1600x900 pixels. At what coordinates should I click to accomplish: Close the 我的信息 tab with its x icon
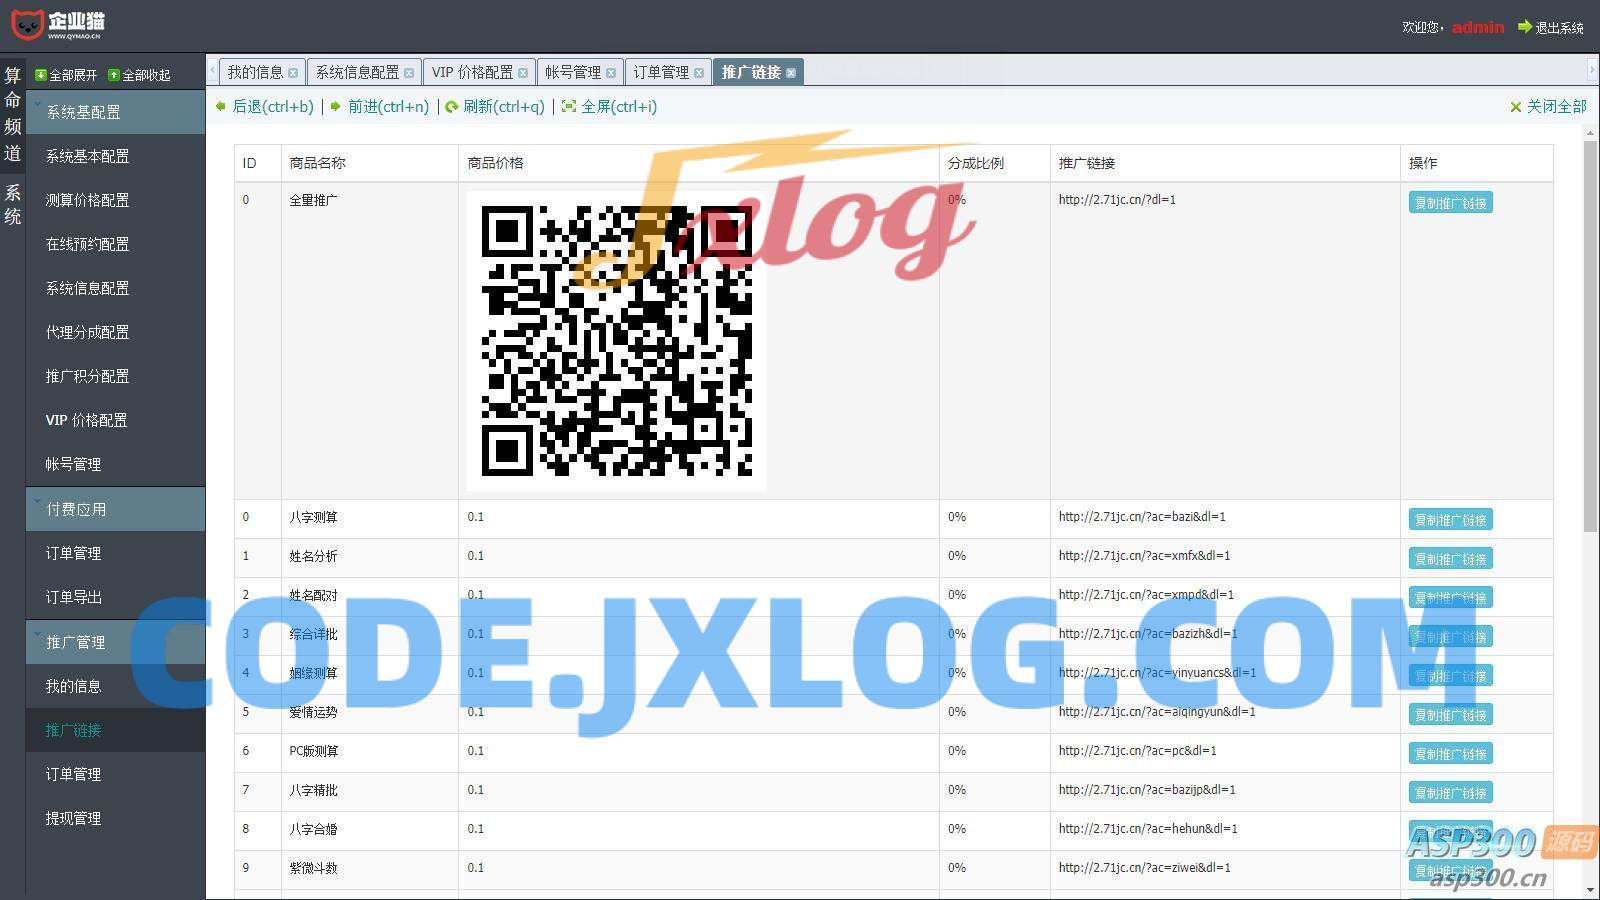[x=293, y=73]
